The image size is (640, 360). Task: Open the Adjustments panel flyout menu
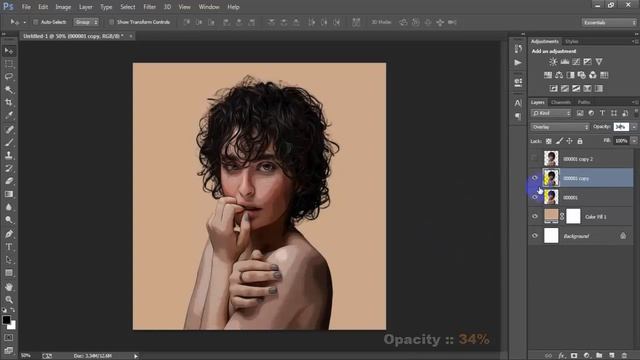coord(635,41)
